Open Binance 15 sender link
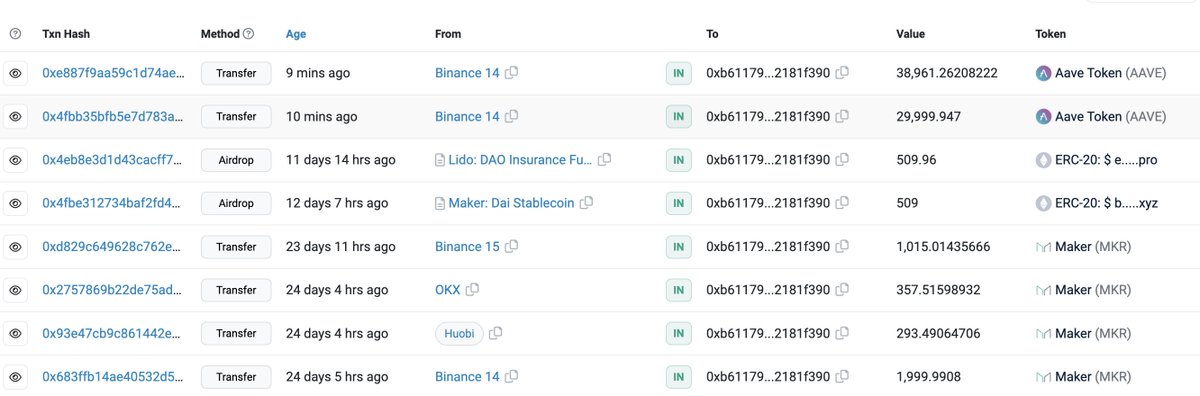1200x396 pixels. 467,247
